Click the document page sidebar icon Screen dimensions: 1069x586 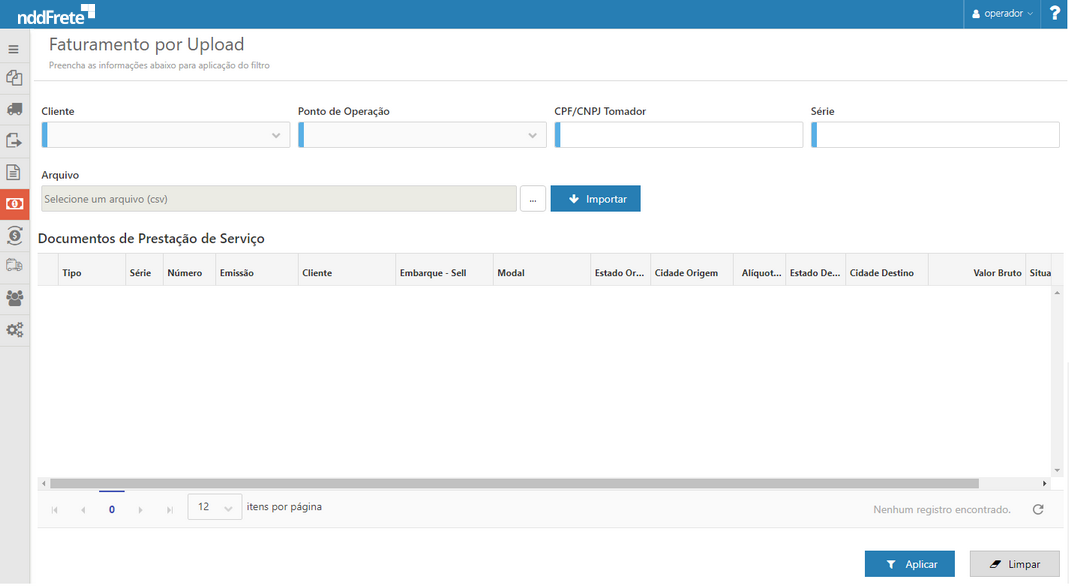[x=14, y=172]
